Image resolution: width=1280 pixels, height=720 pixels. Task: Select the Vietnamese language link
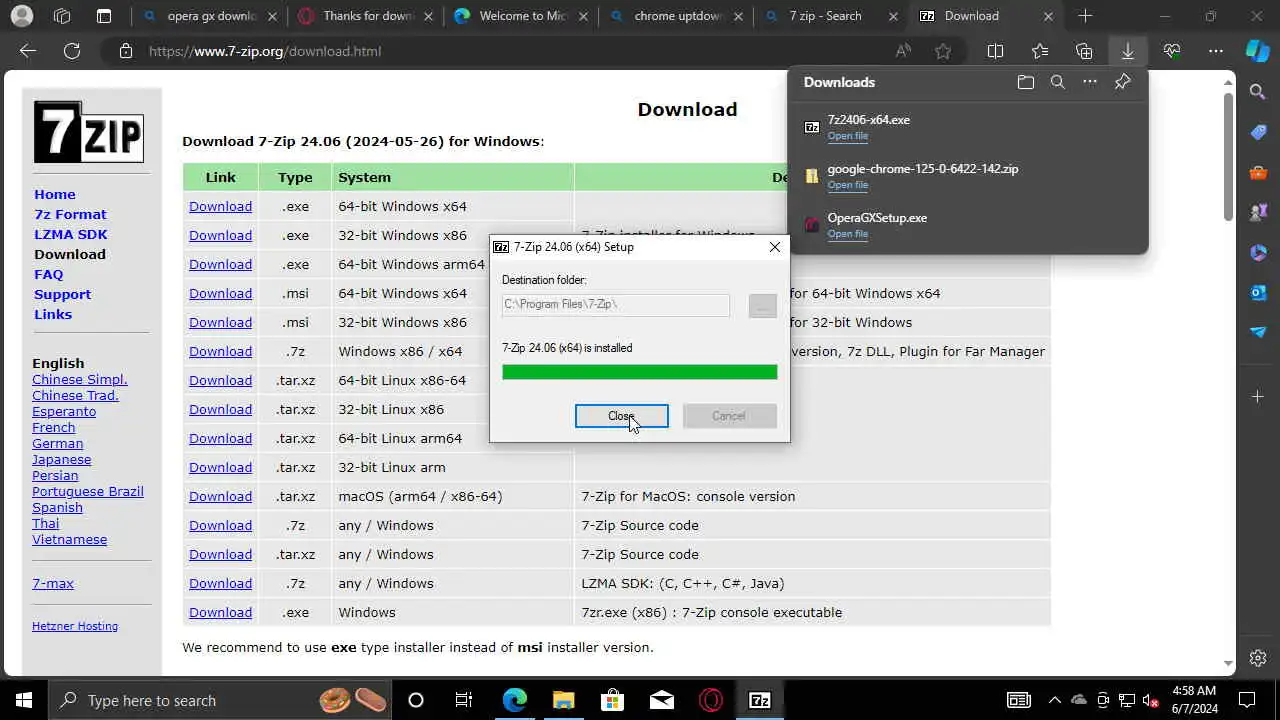[x=69, y=539]
